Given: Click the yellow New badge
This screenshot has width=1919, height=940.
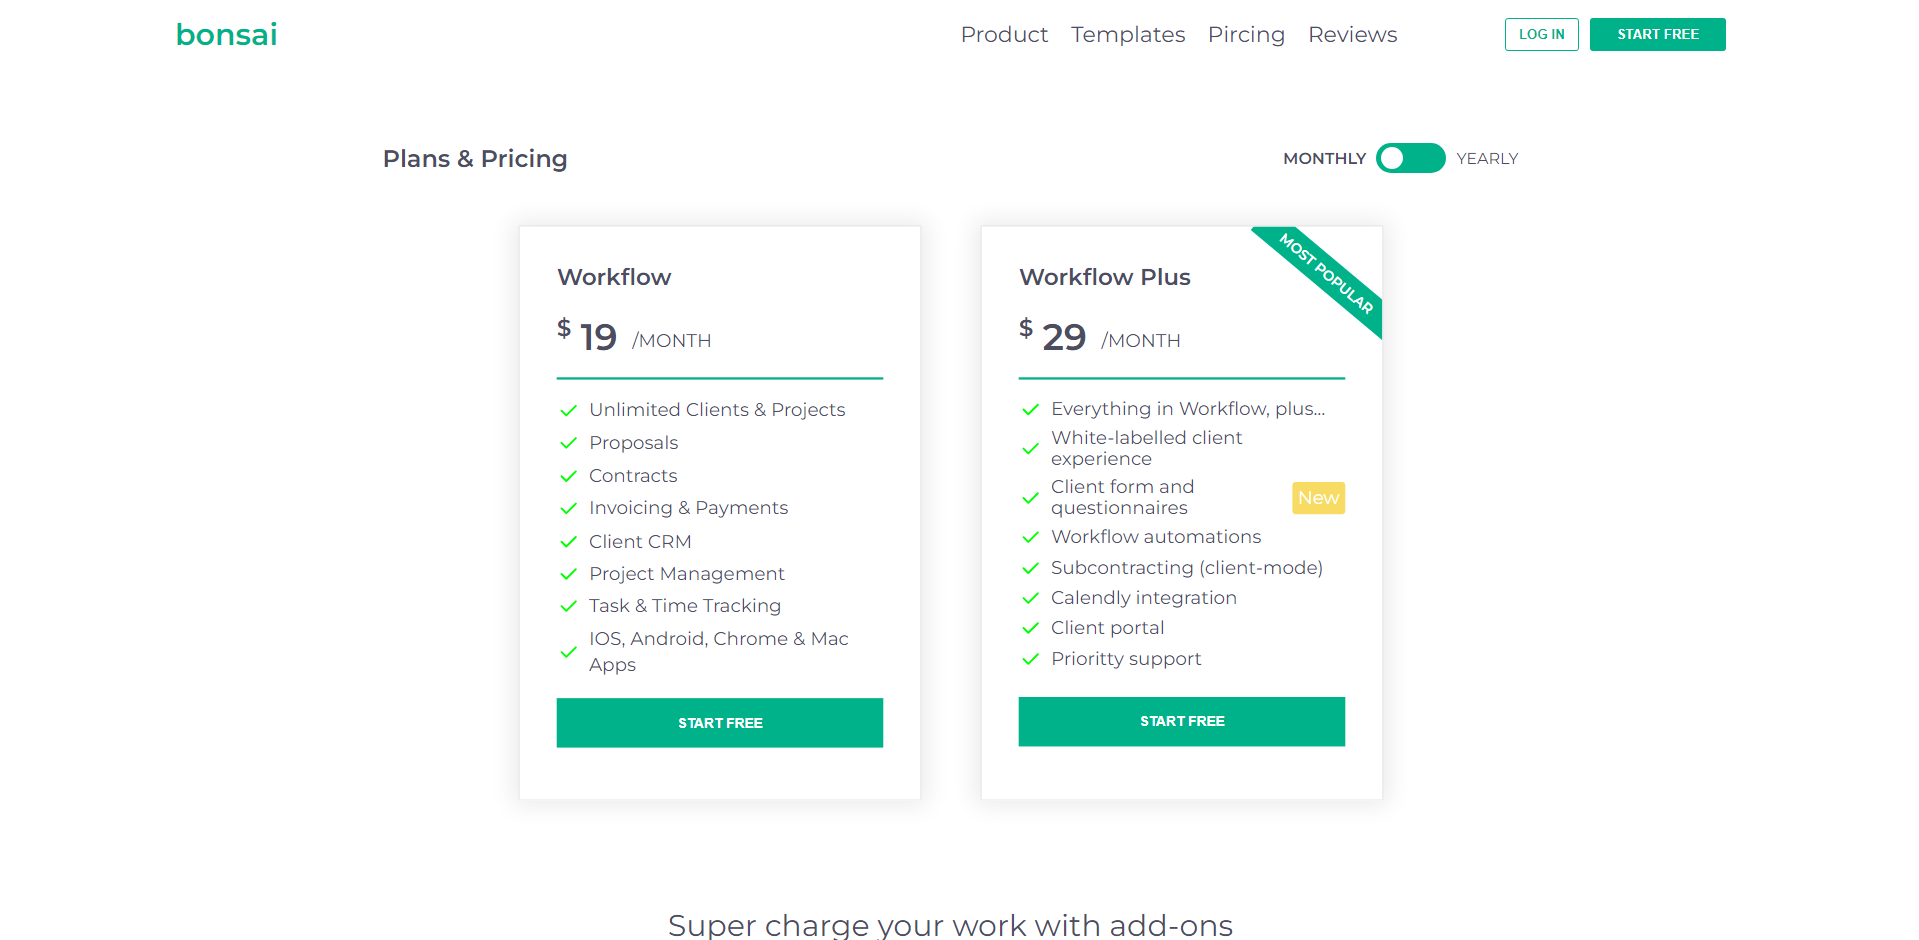Looking at the screenshot, I should (1318, 498).
